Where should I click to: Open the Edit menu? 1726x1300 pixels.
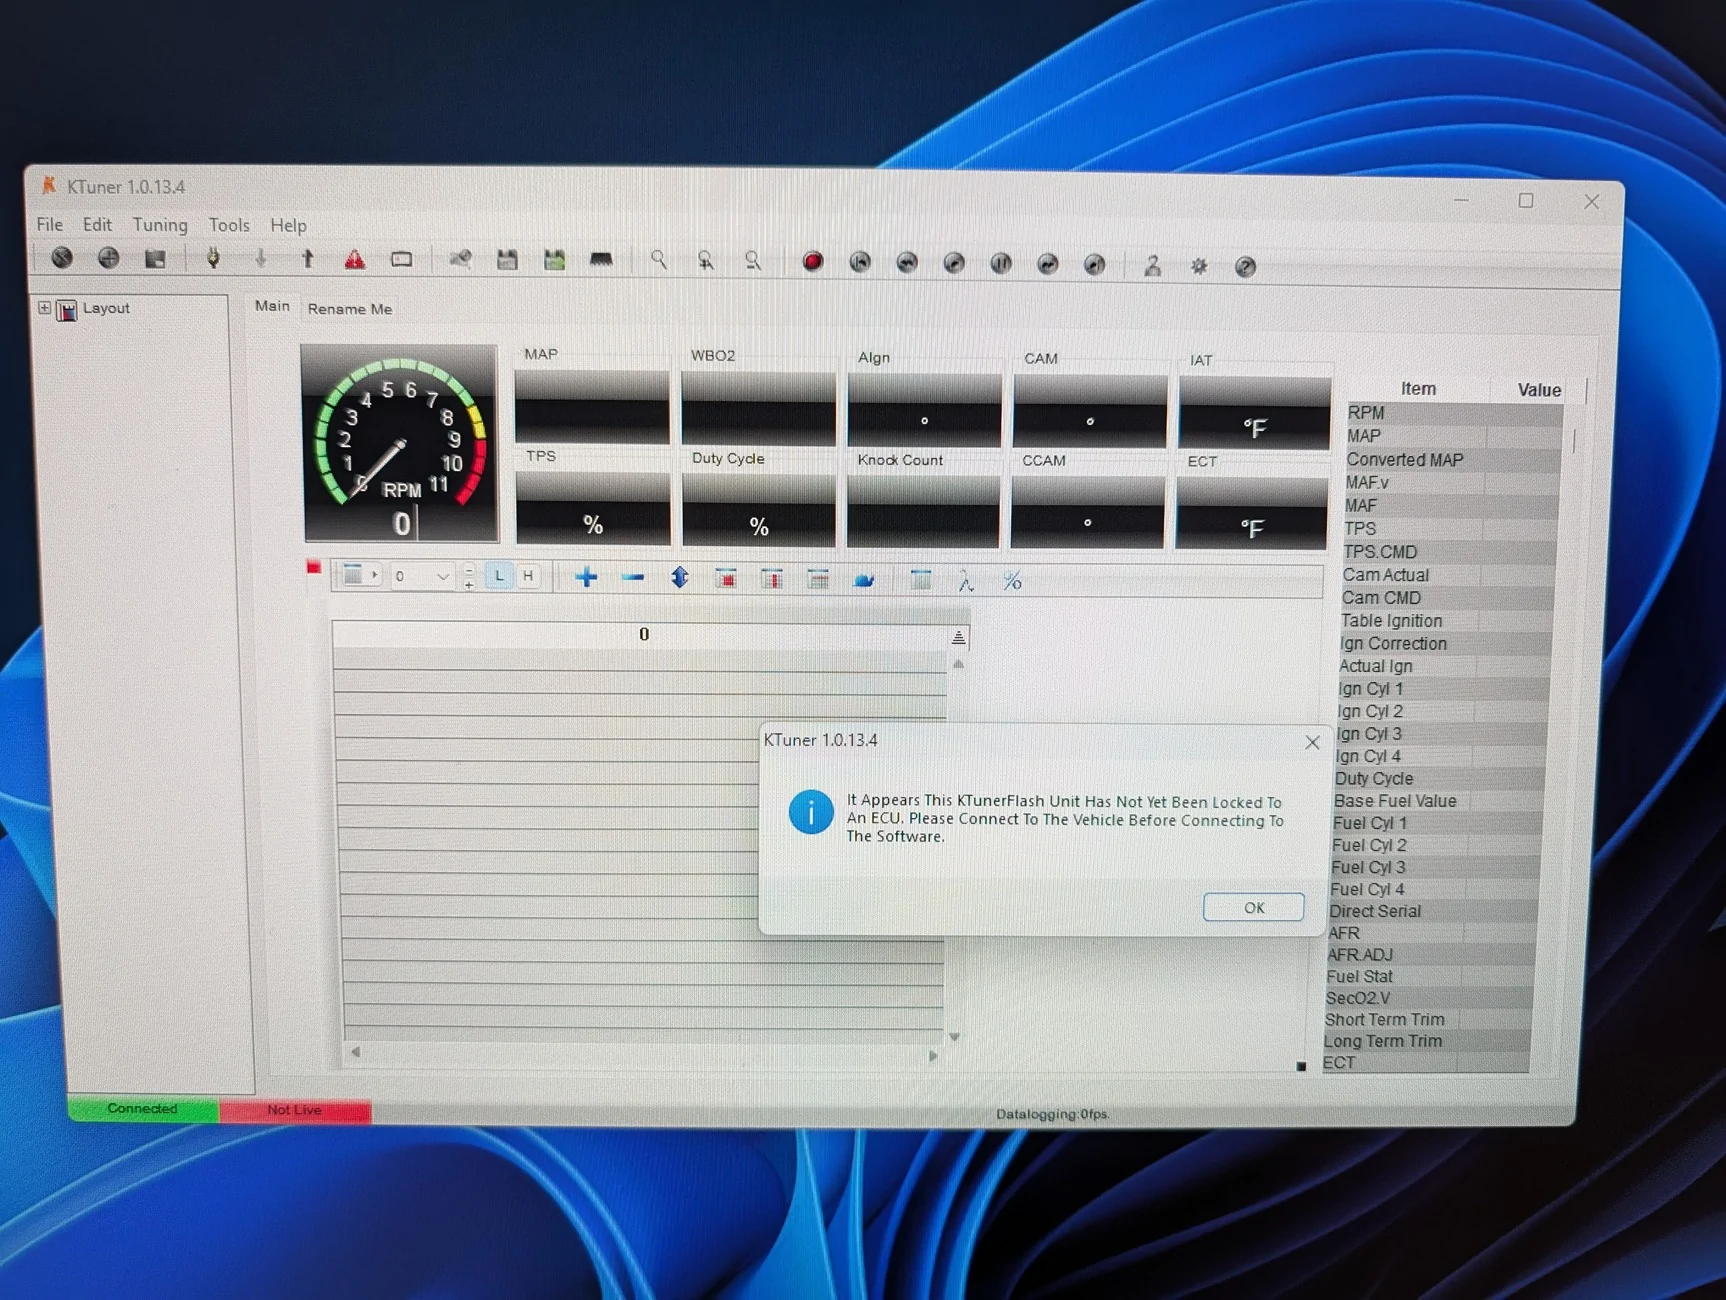pos(97,224)
